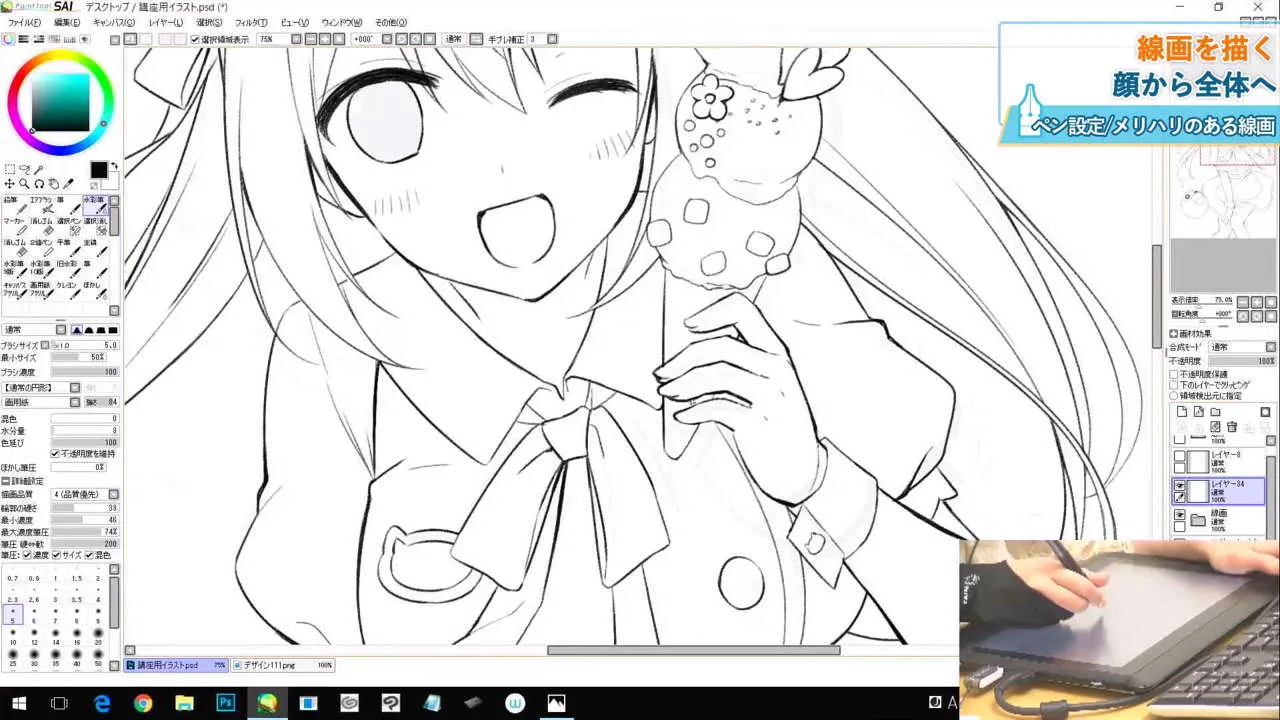Click the Windows Start button
The width and height of the screenshot is (1280, 720).
18,703
